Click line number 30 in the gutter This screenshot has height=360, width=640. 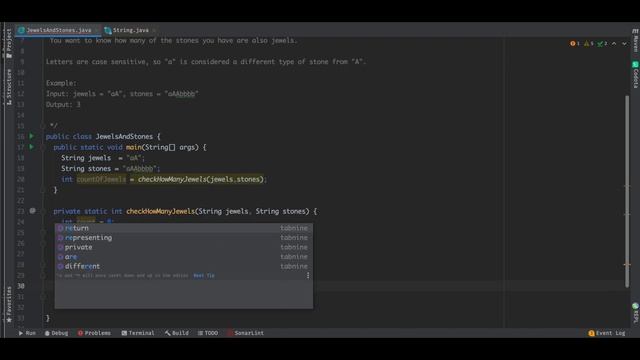pos(21,286)
